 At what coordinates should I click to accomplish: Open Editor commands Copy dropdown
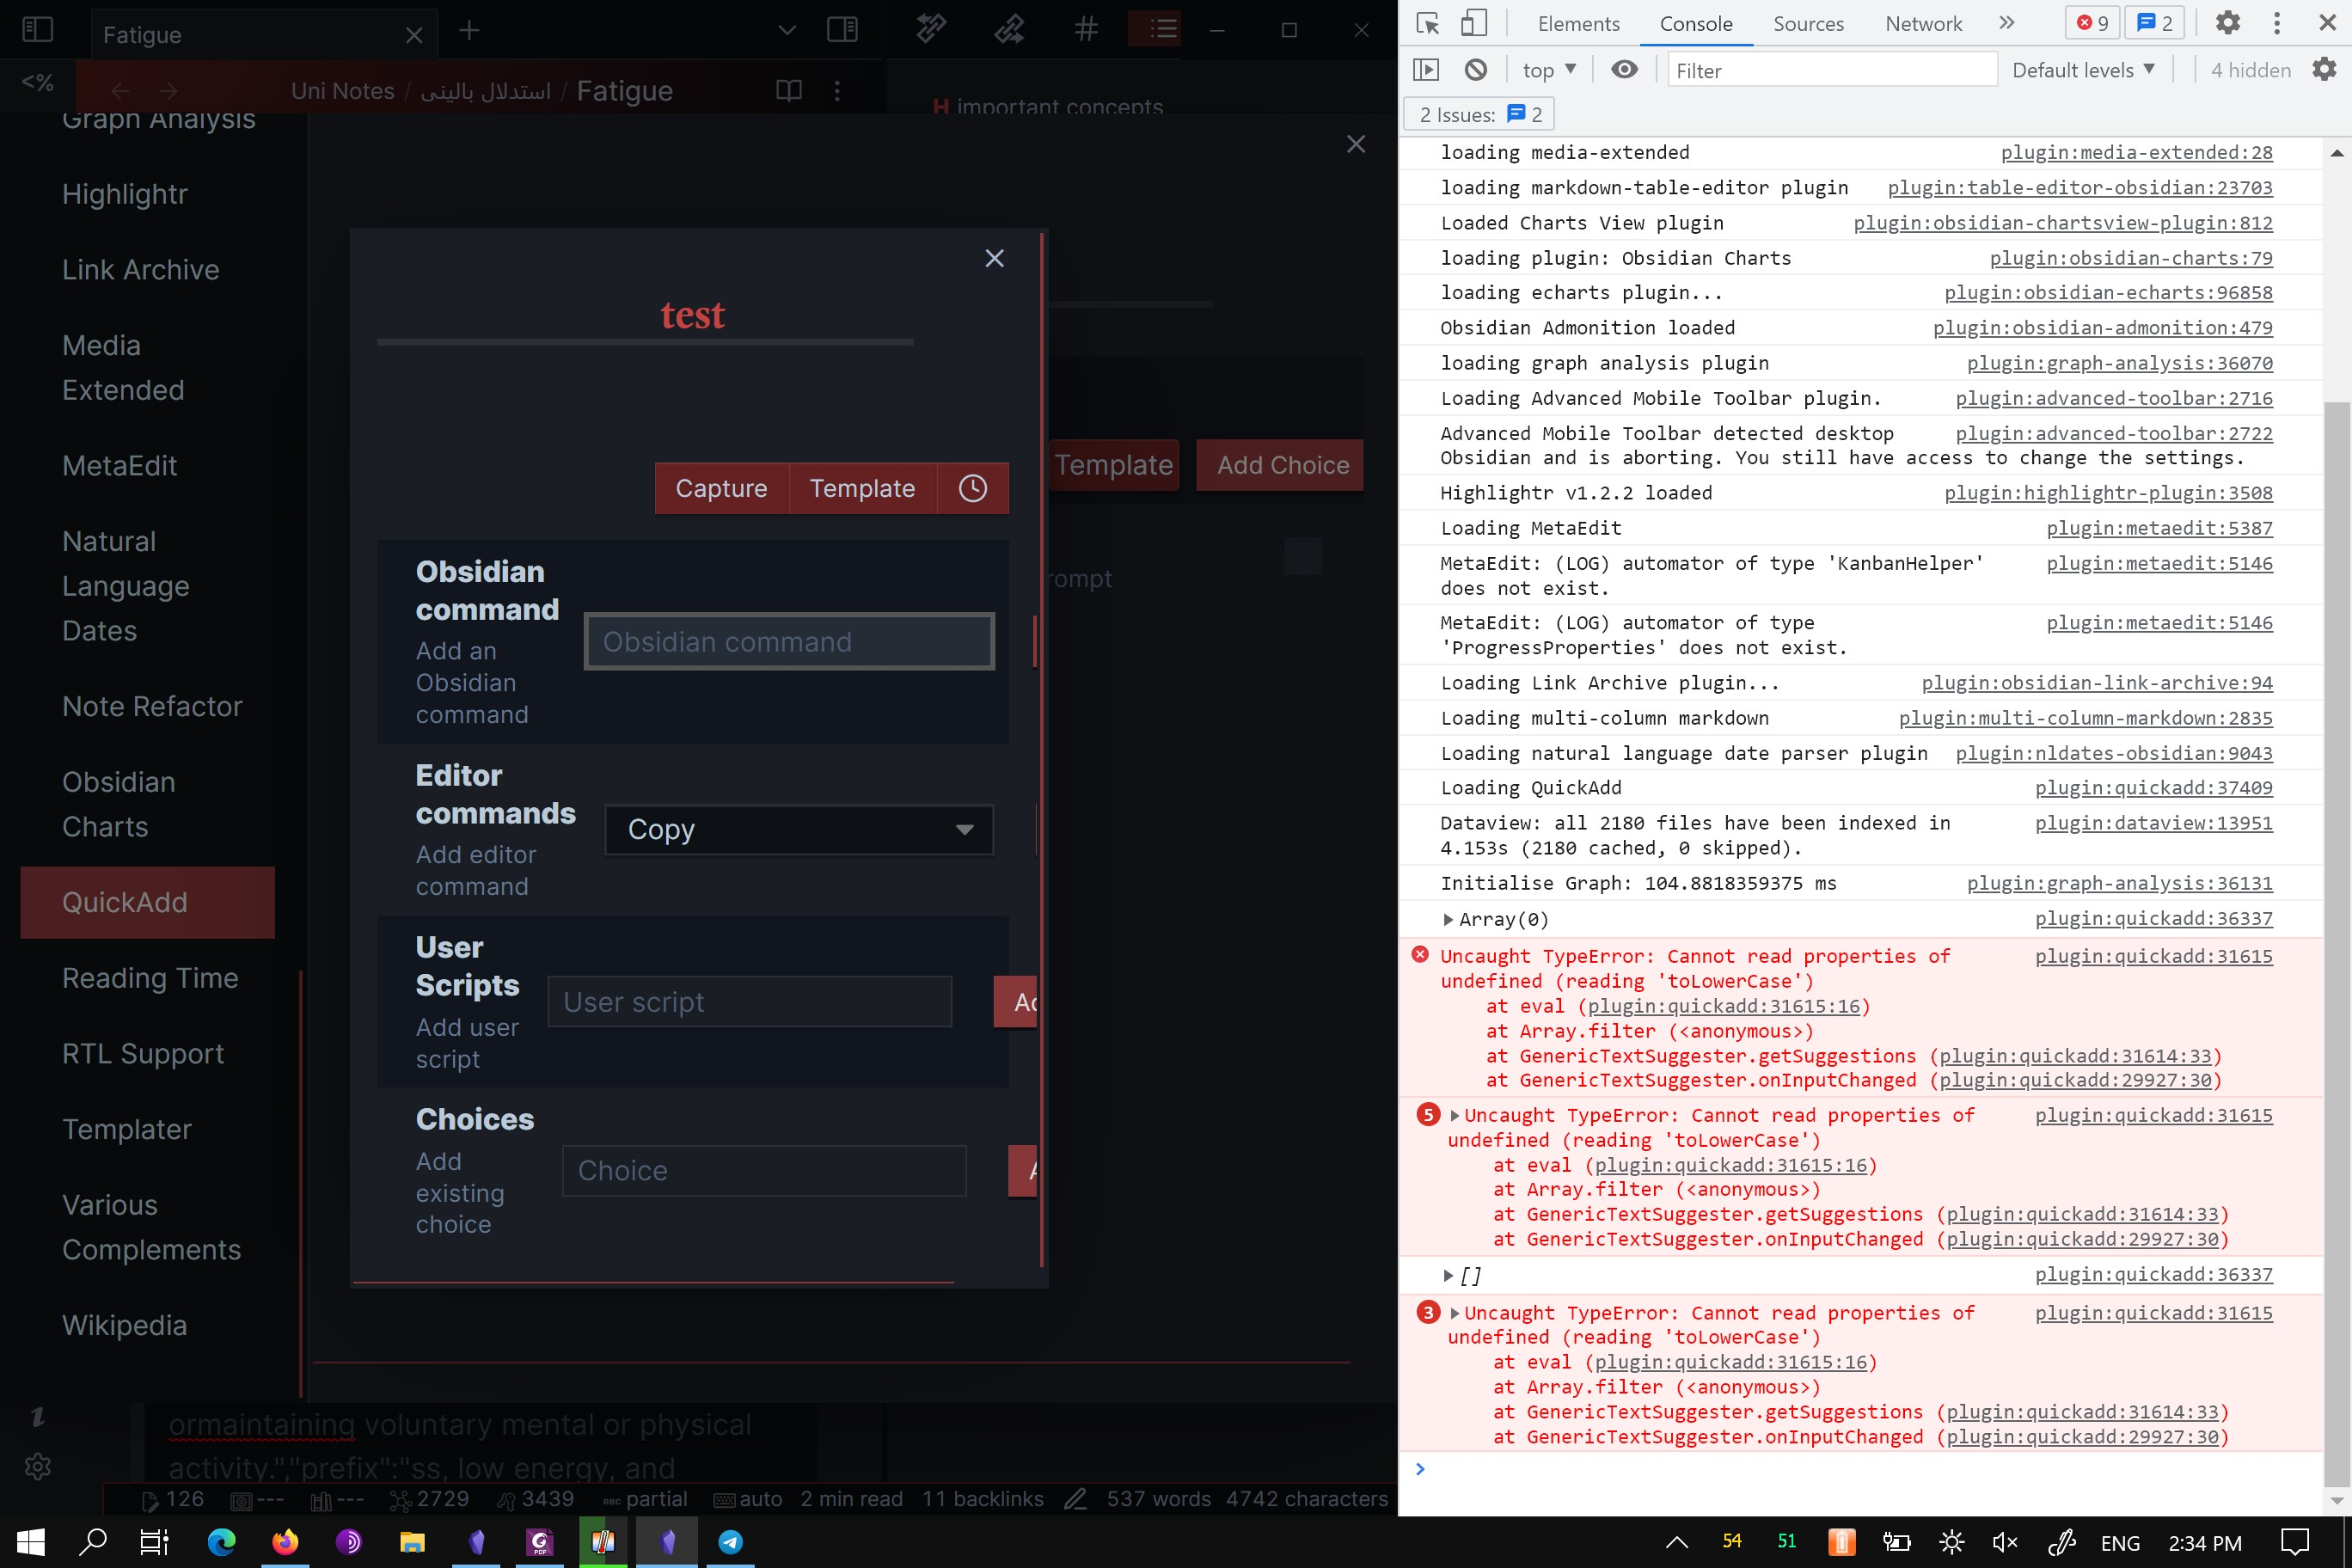click(799, 829)
